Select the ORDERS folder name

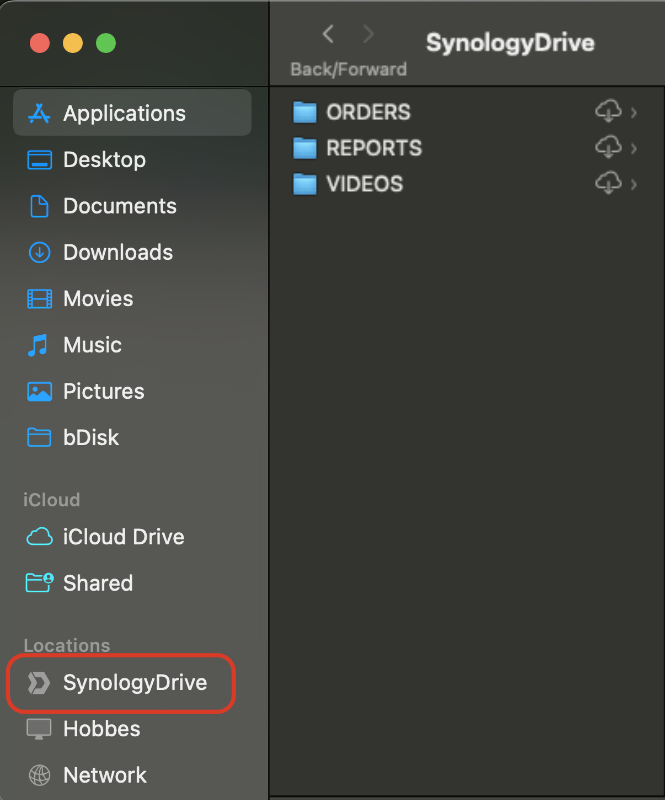click(x=368, y=112)
